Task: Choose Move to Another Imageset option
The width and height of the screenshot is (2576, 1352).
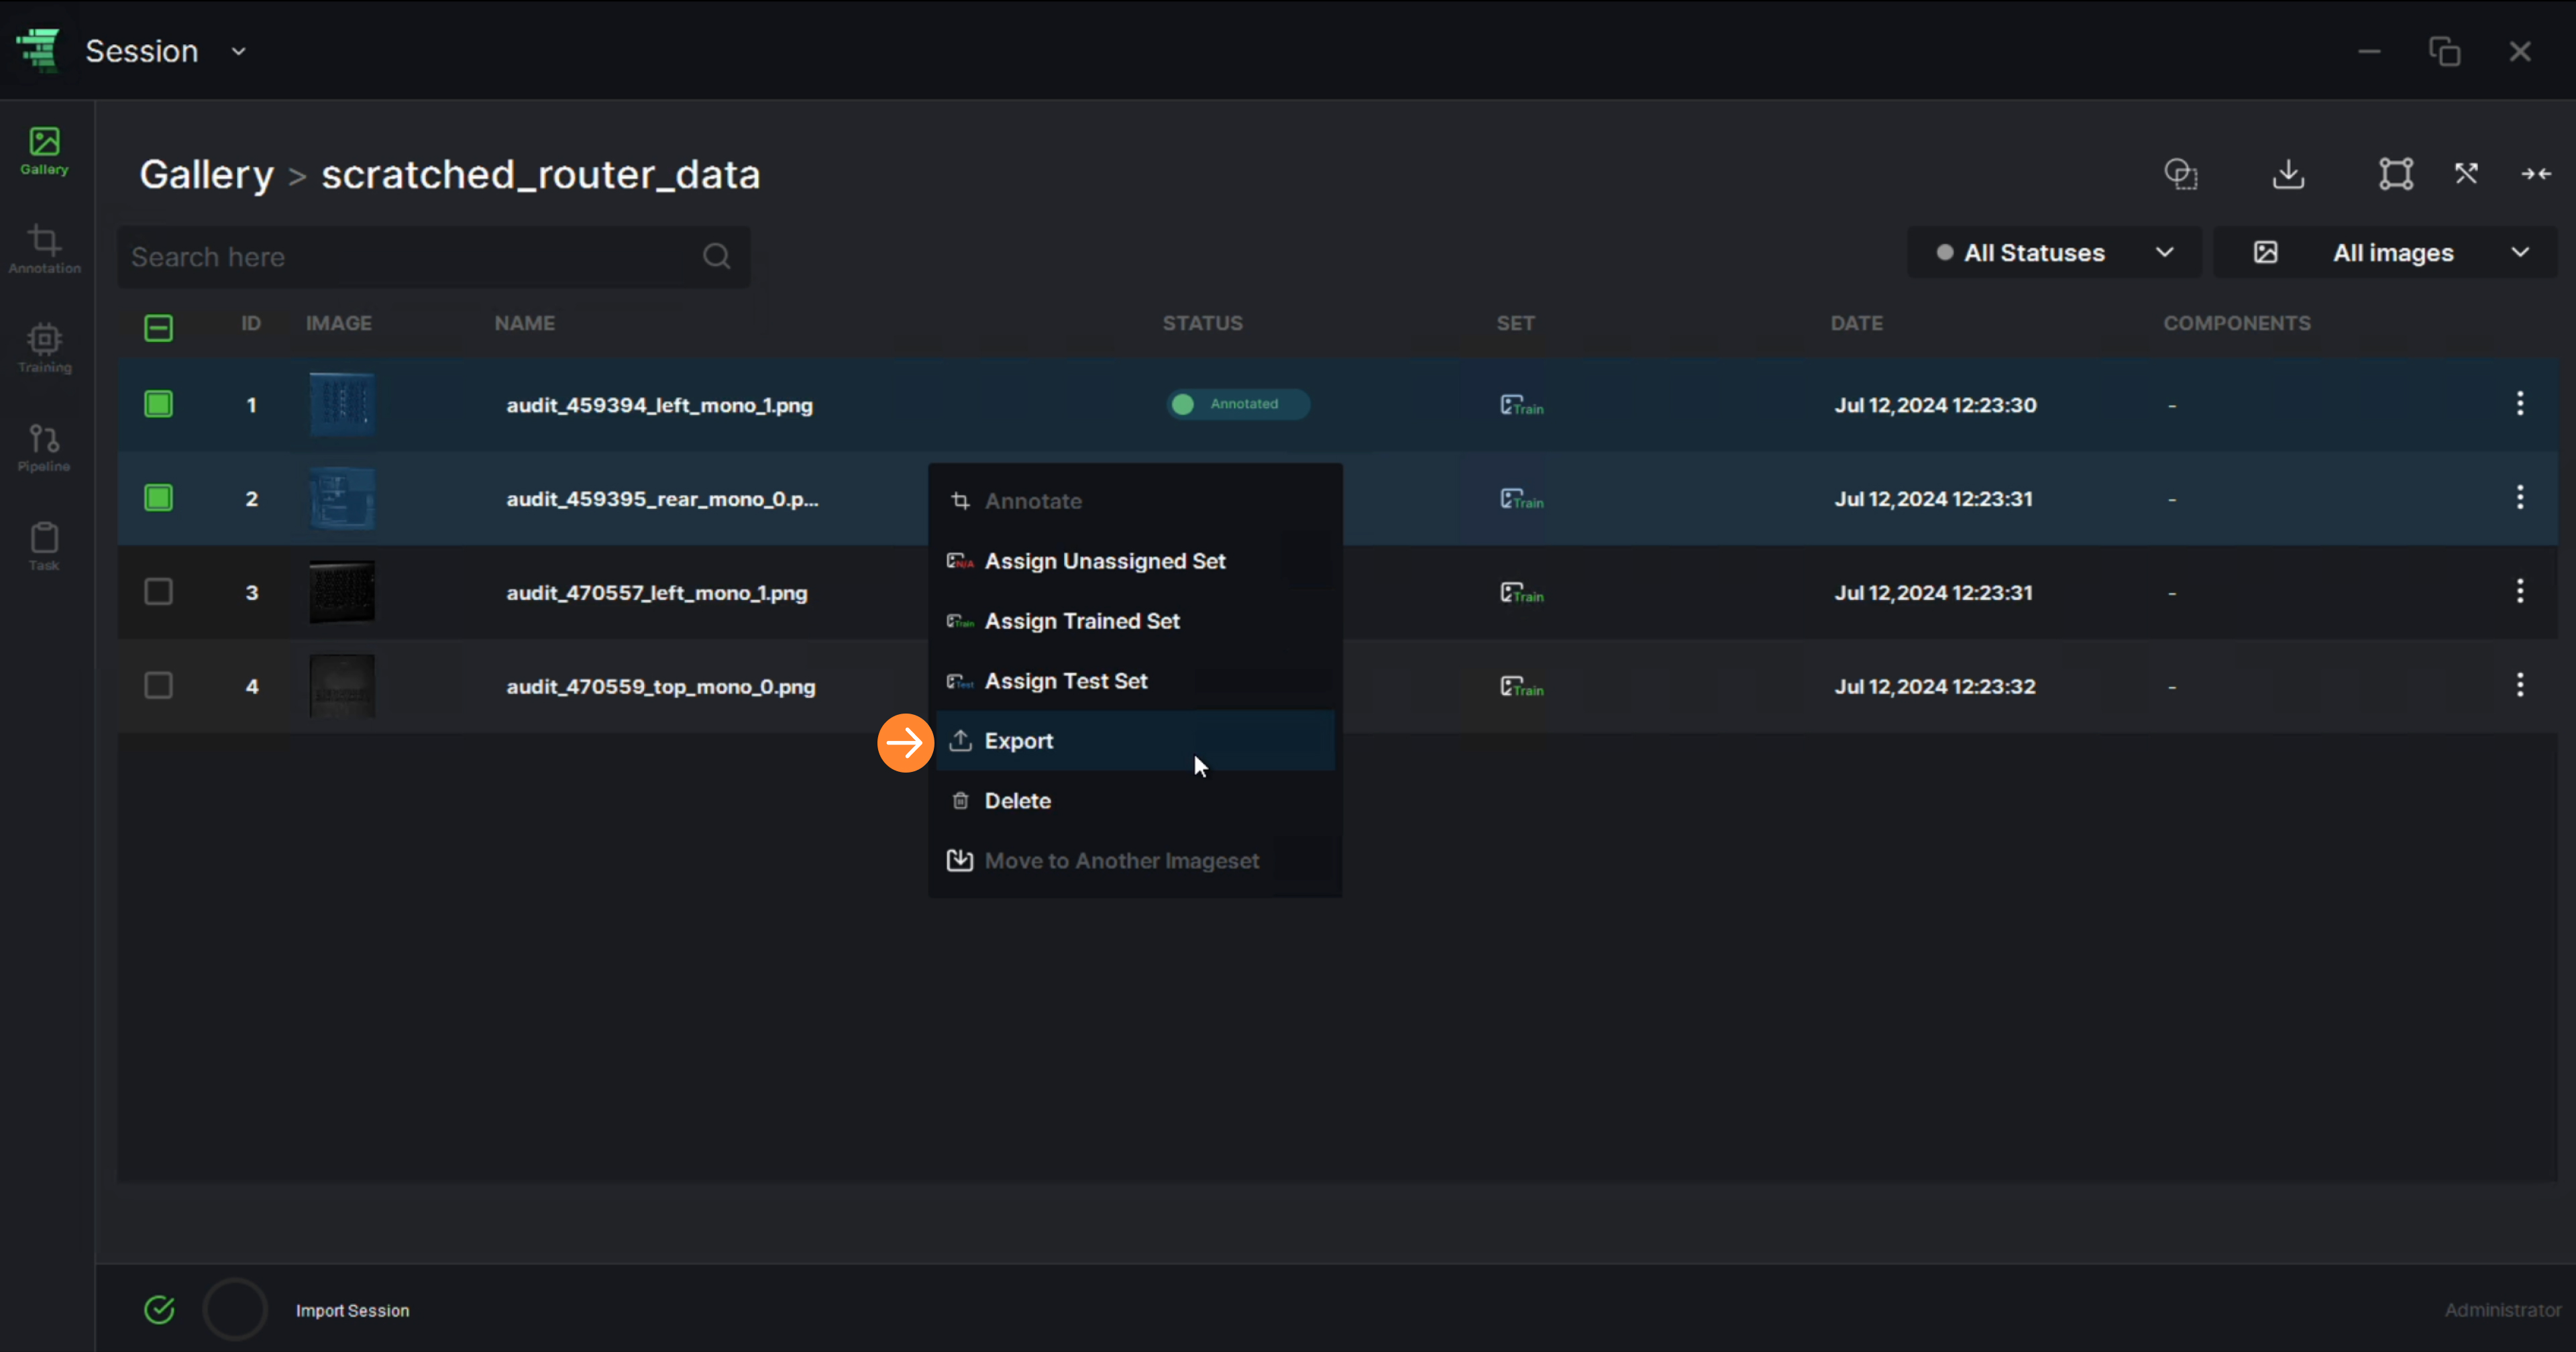Action: click(1135, 861)
